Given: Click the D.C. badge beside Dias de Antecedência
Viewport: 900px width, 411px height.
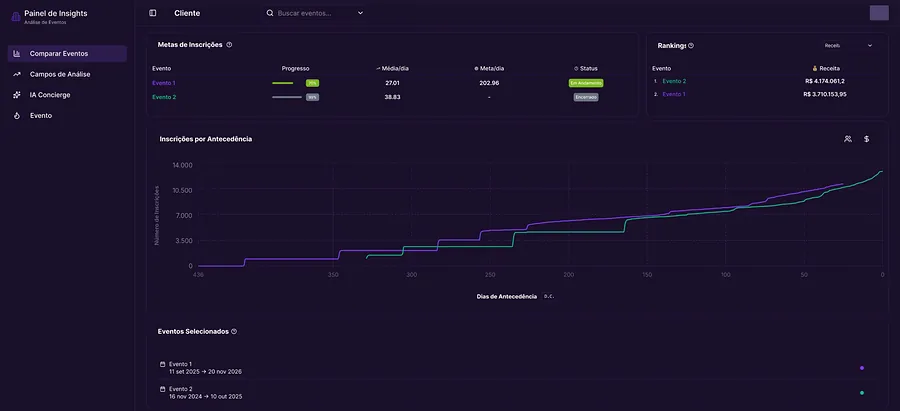Looking at the screenshot, I should (x=549, y=297).
